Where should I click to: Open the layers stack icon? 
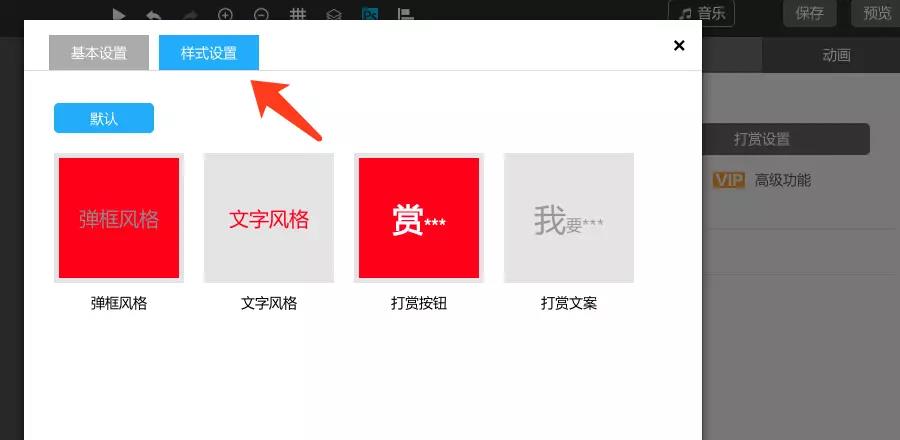[334, 14]
